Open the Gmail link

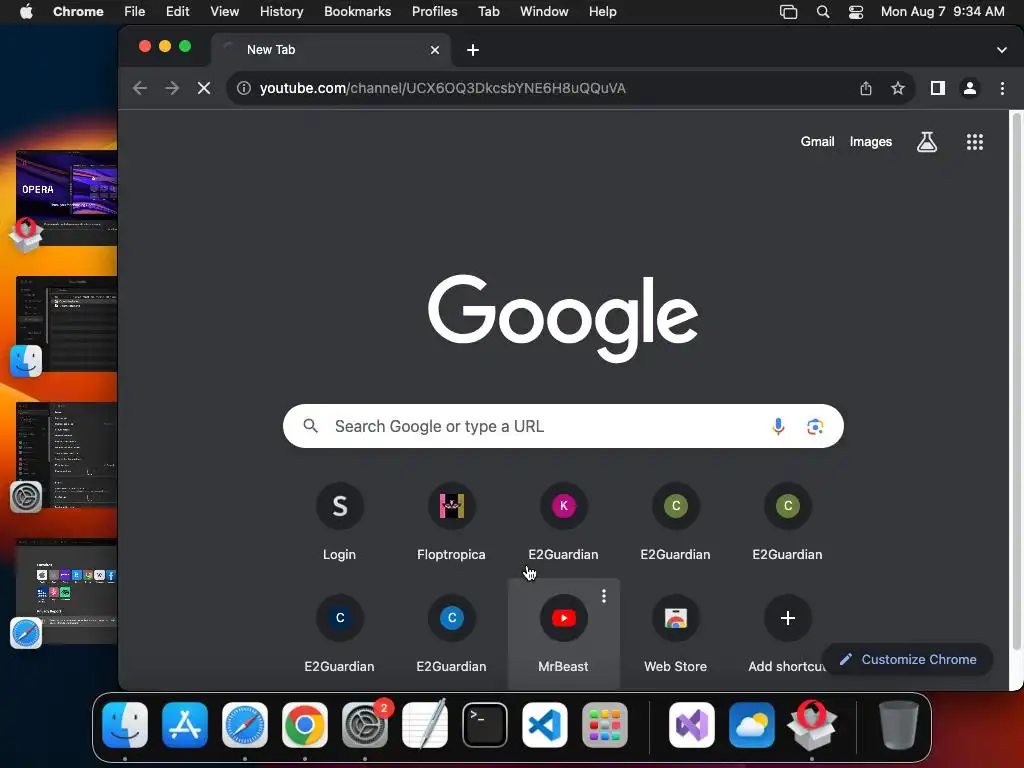[817, 142]
